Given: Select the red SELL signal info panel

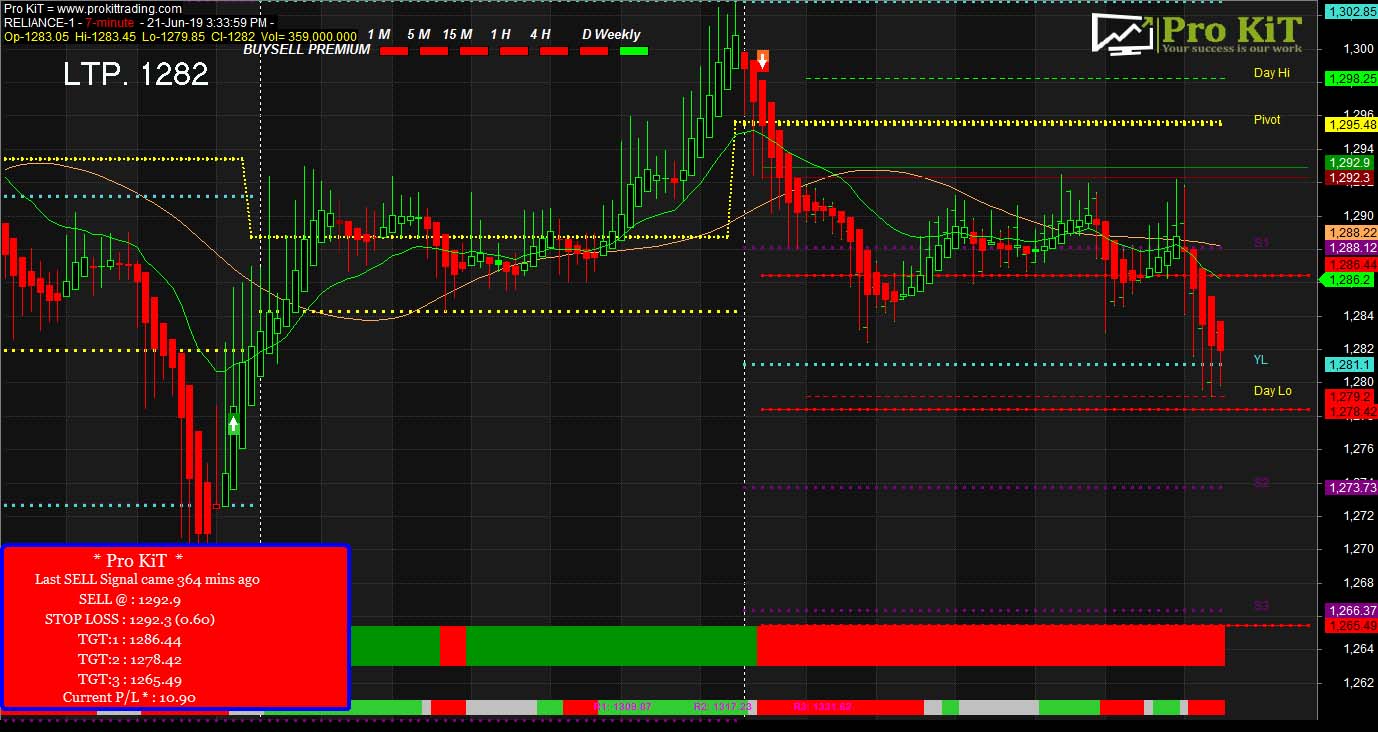Looking at the screenshot, I should tap(176, 626).
